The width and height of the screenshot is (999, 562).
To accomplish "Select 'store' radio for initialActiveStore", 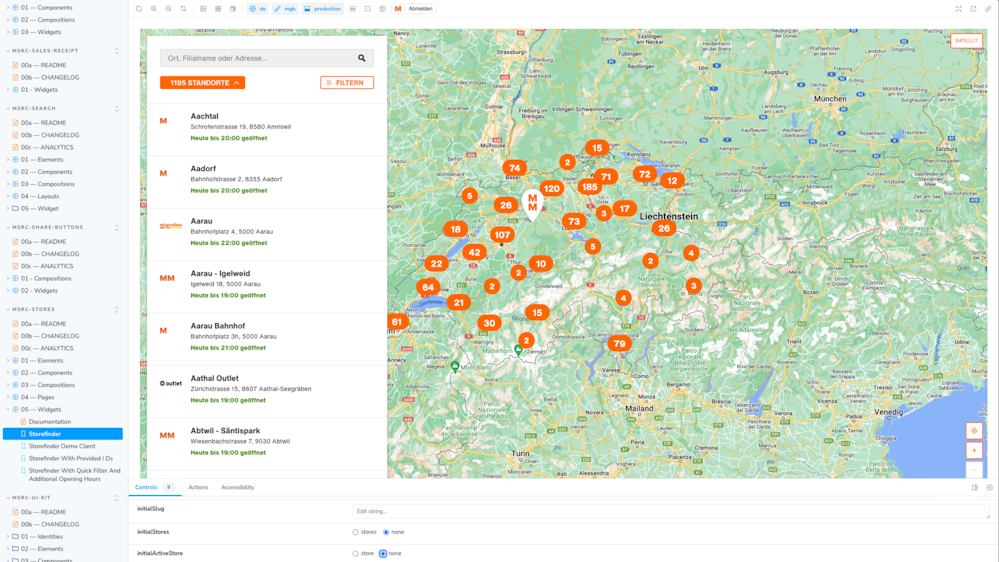I will 356,554.
